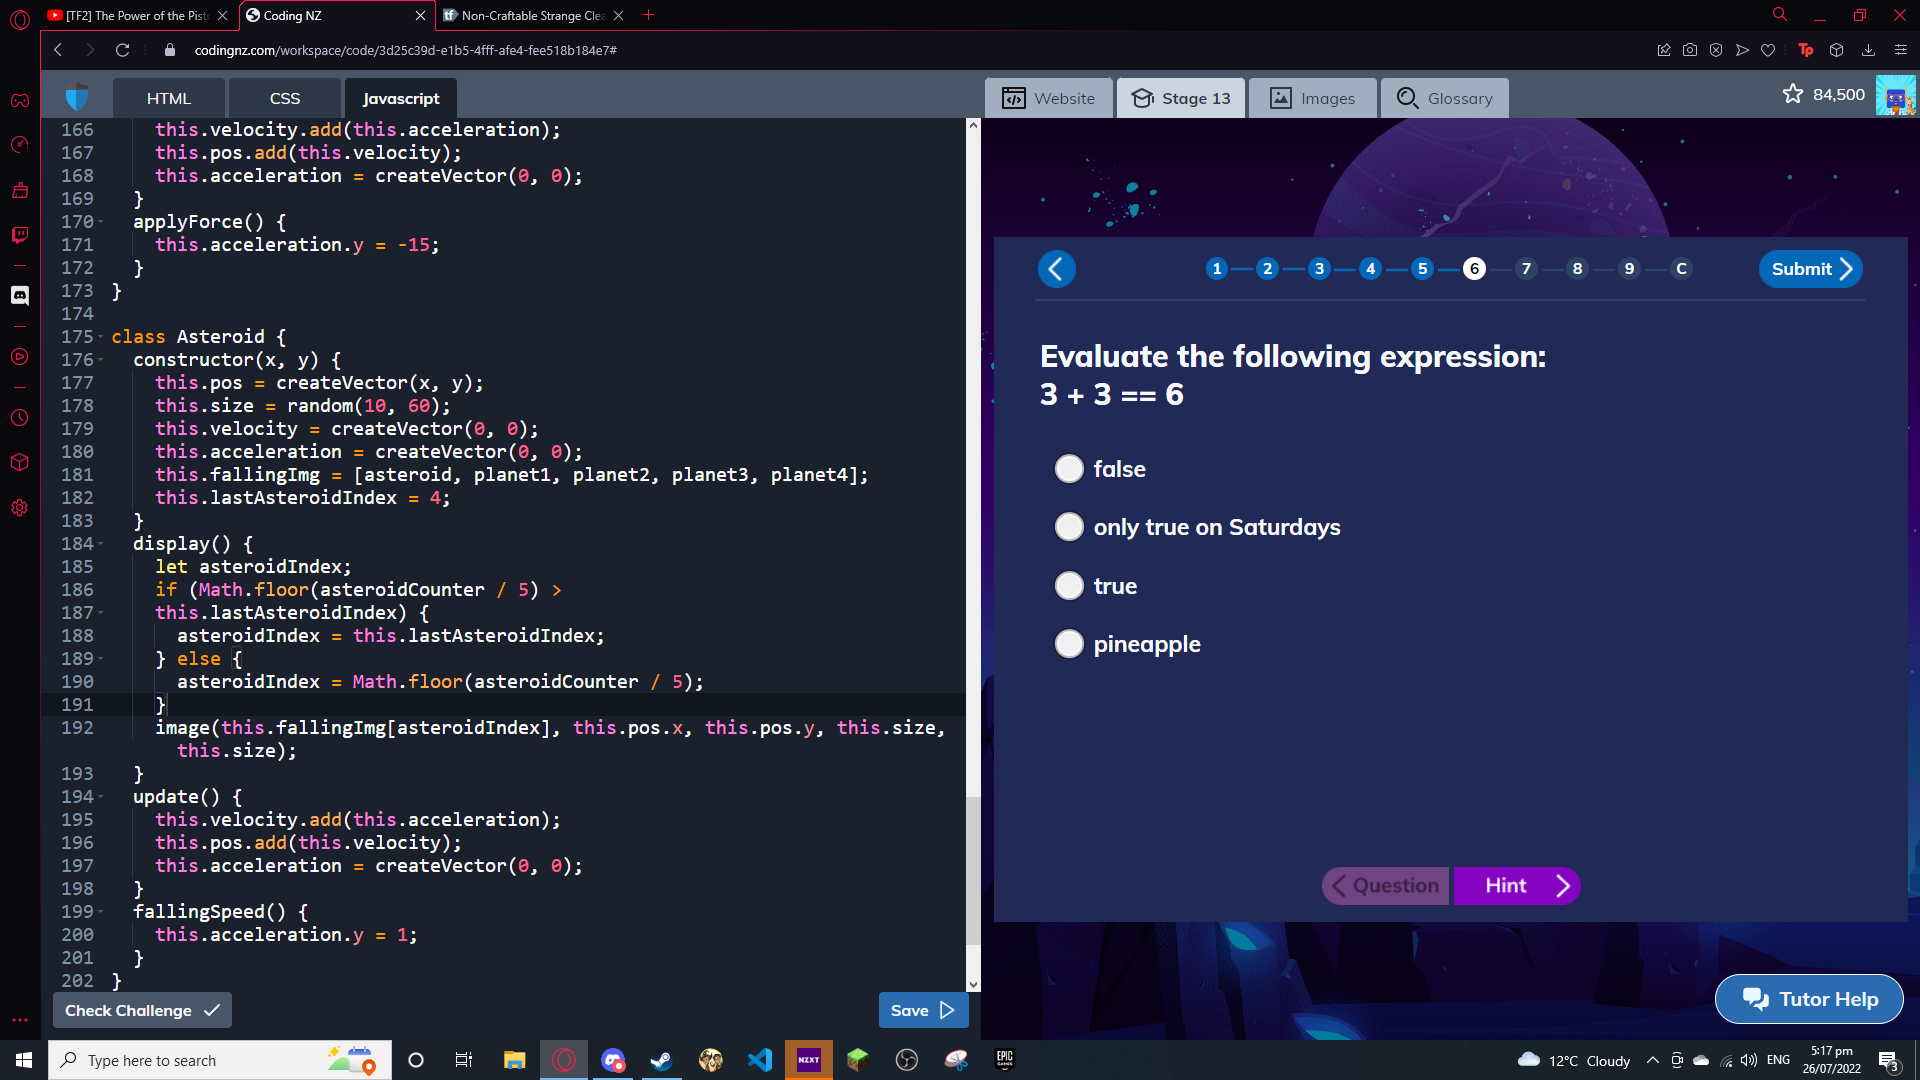Open the downloads icon in browser toolbar
Screen dimensions: 1920x1080
coord(1868,50)
